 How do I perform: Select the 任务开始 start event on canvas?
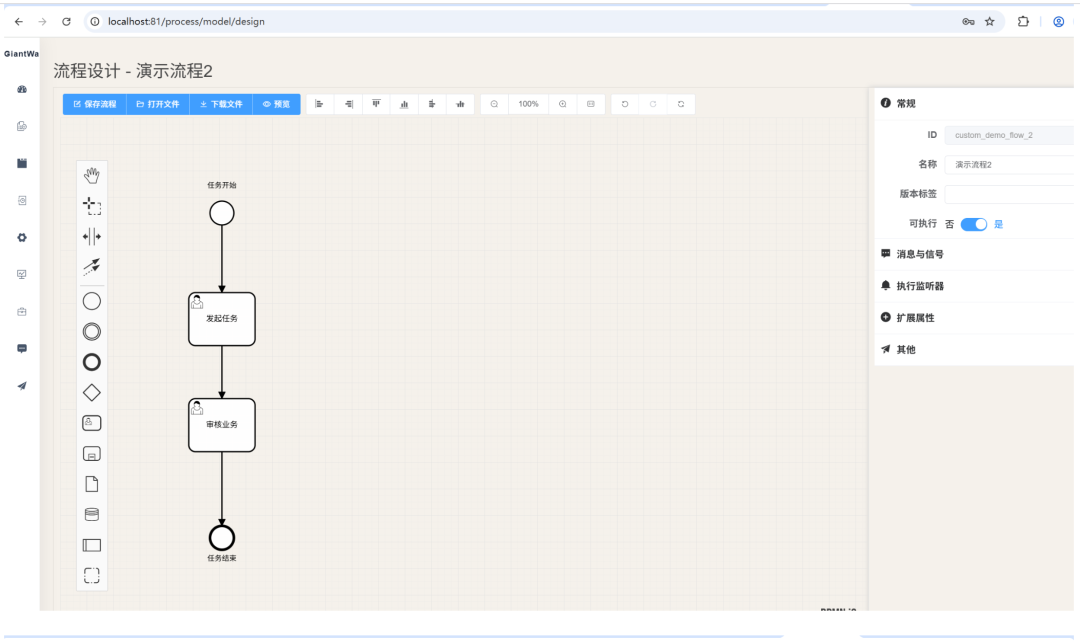coord(222,213)
